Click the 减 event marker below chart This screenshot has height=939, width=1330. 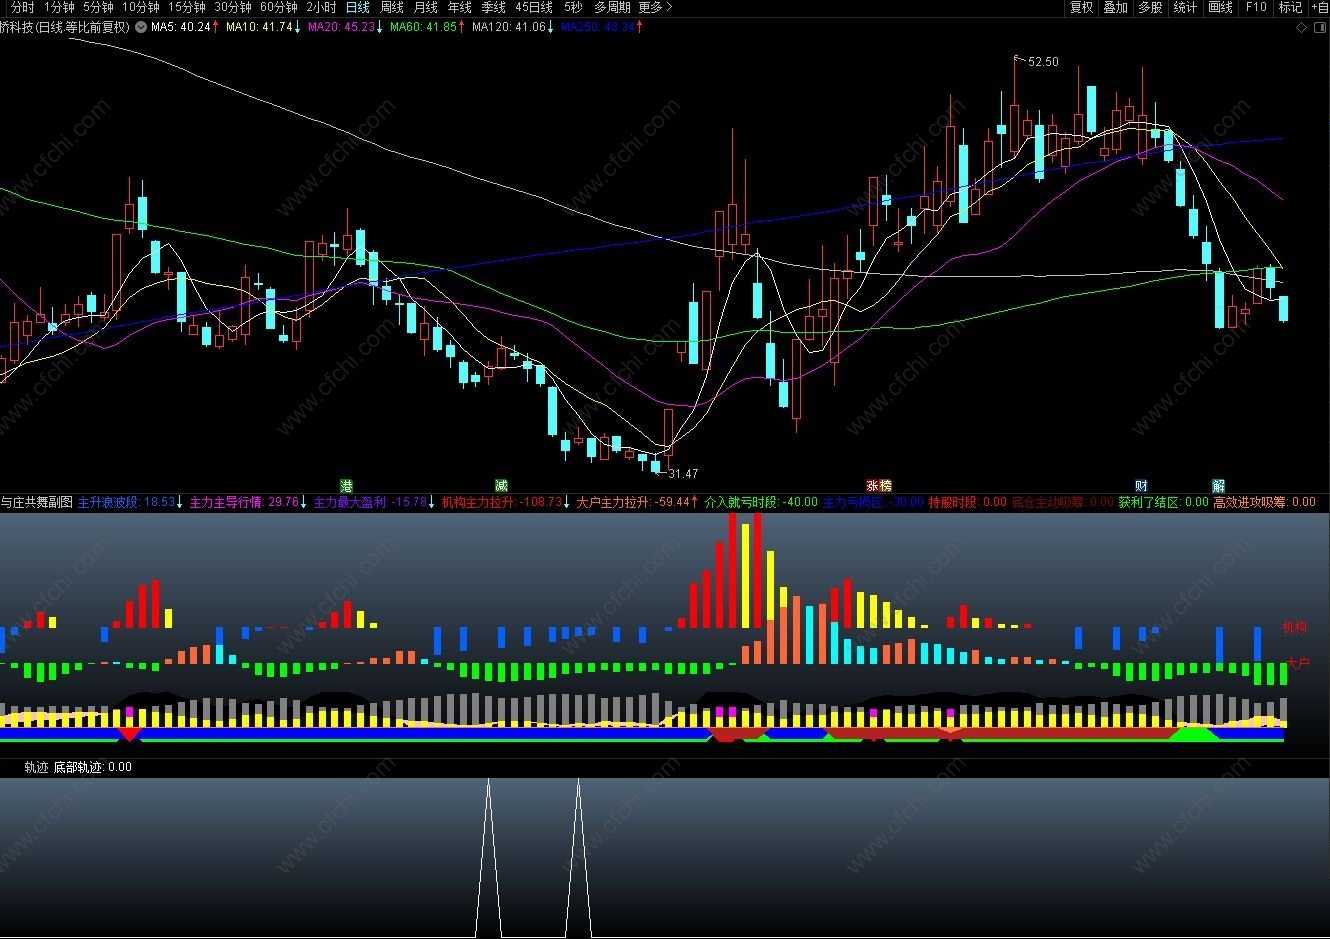click(x=501, y=486)
